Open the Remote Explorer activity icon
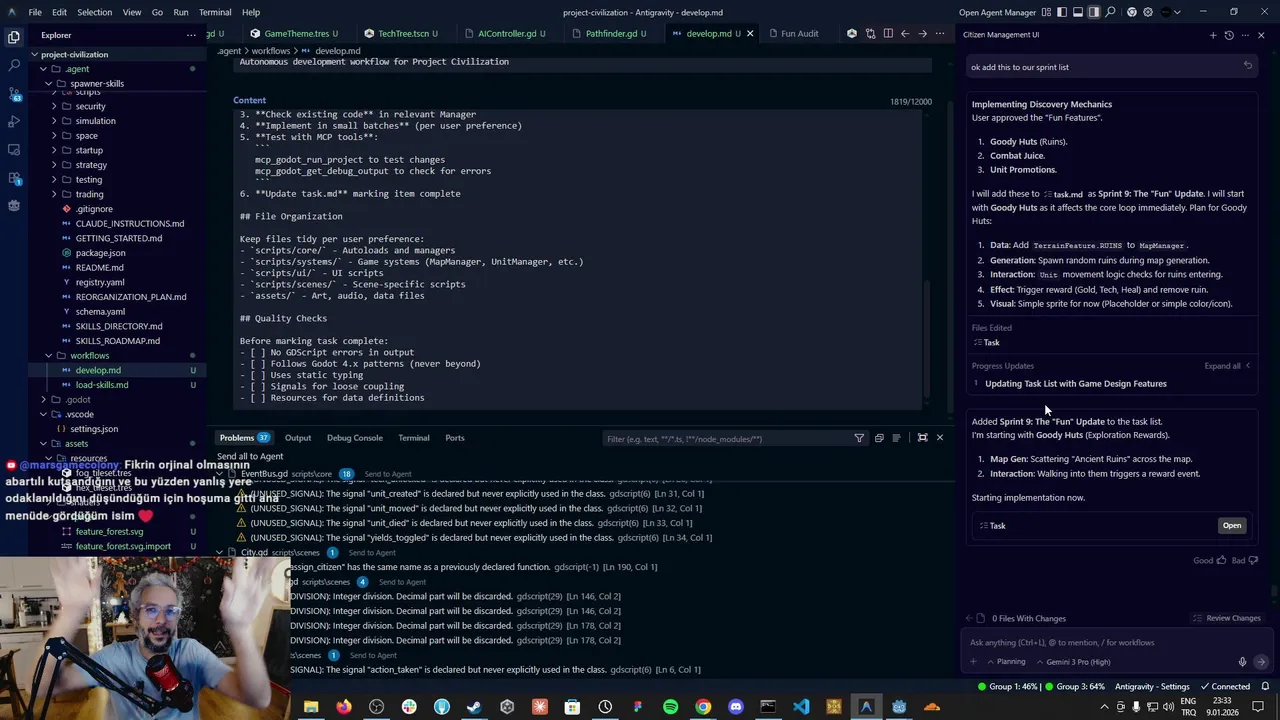Viewport: 1280px width, 720px height. coord(14,149)
